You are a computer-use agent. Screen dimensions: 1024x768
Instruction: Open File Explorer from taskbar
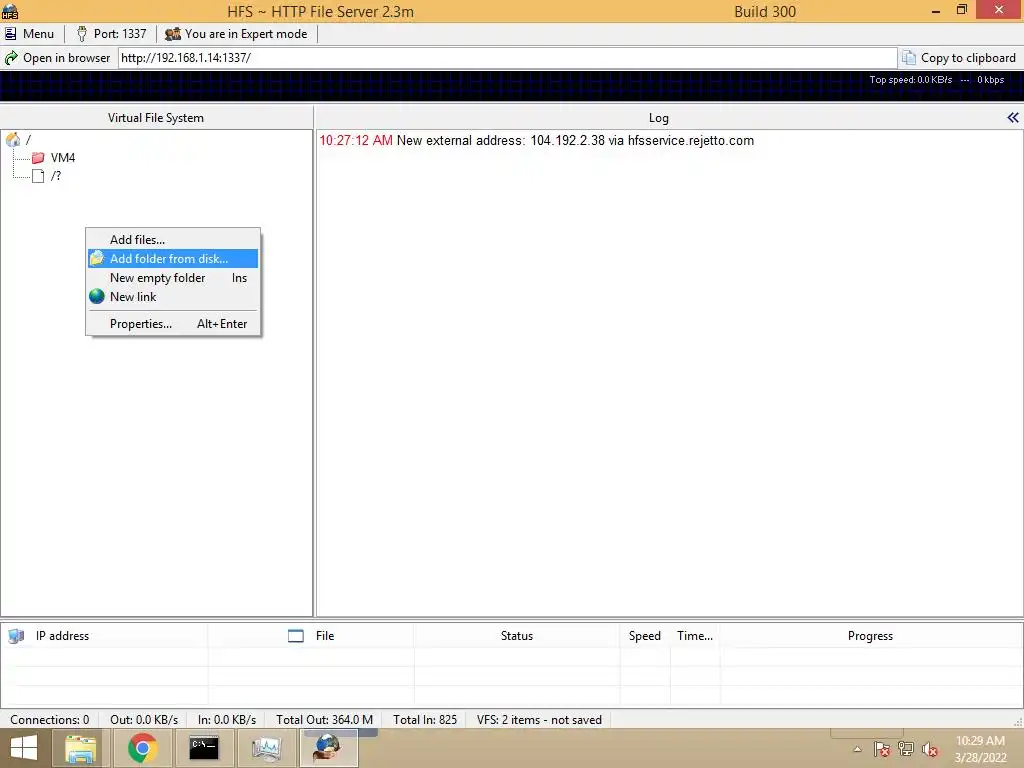pyautogui.click(x=80, y=748)
